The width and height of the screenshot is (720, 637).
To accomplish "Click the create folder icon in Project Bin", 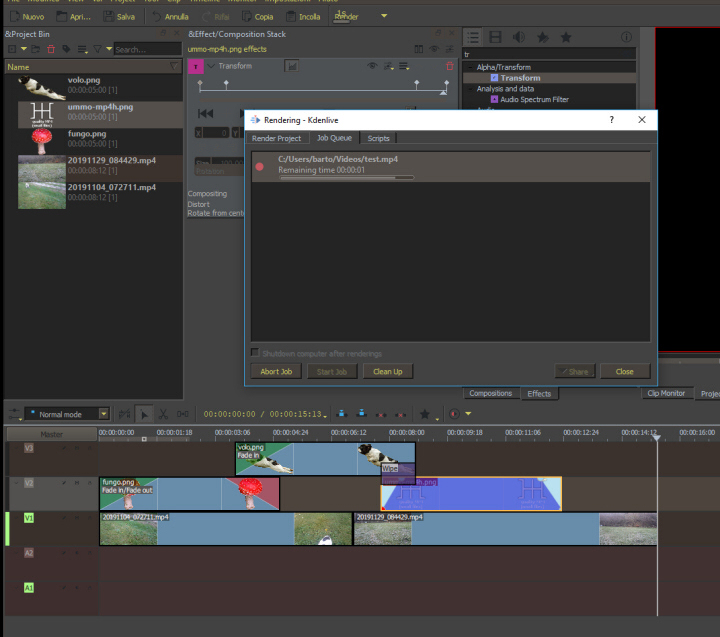I will pos(36,49).
